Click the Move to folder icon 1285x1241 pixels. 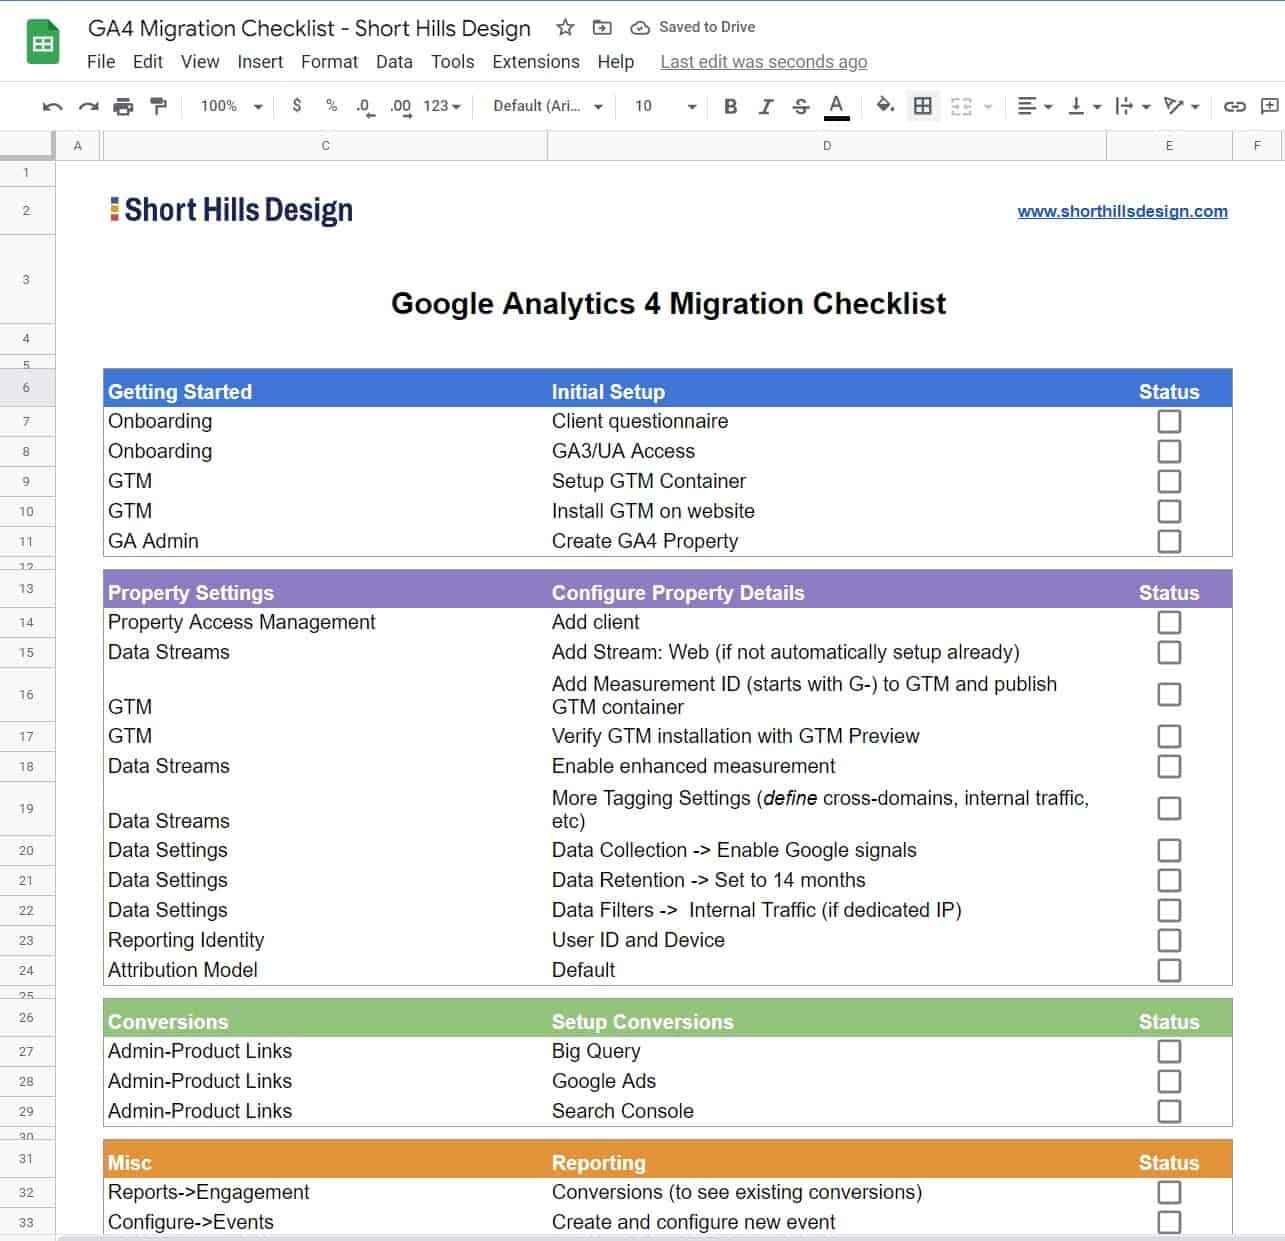point(602,28)
